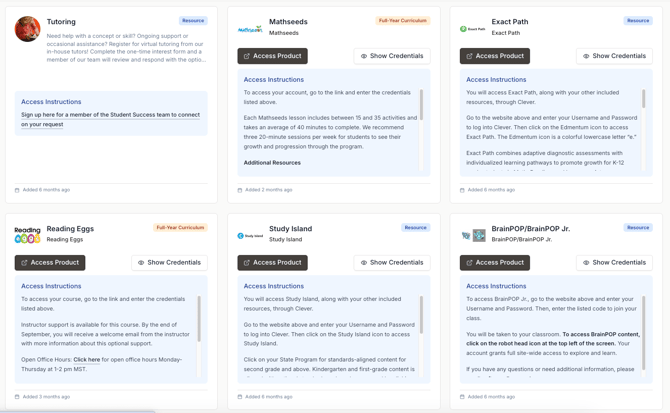
Task: Reveal credentials for Exact Path
Action: point(614,56)
